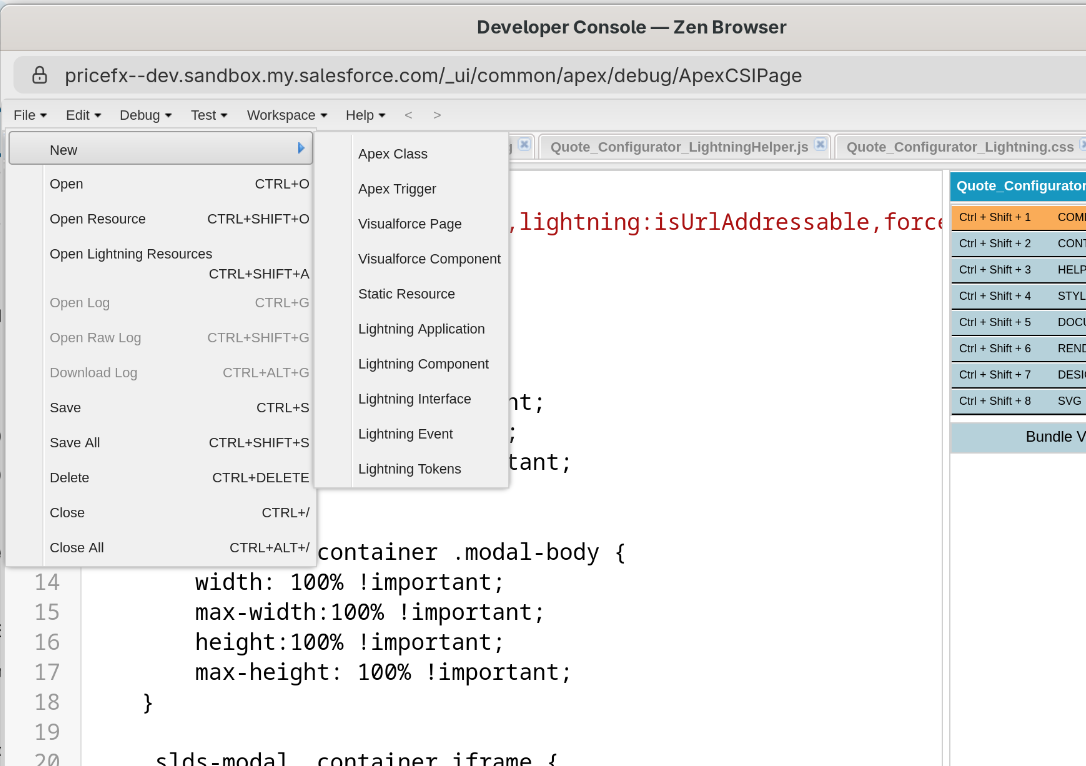Click Save All in File menu

75,443
